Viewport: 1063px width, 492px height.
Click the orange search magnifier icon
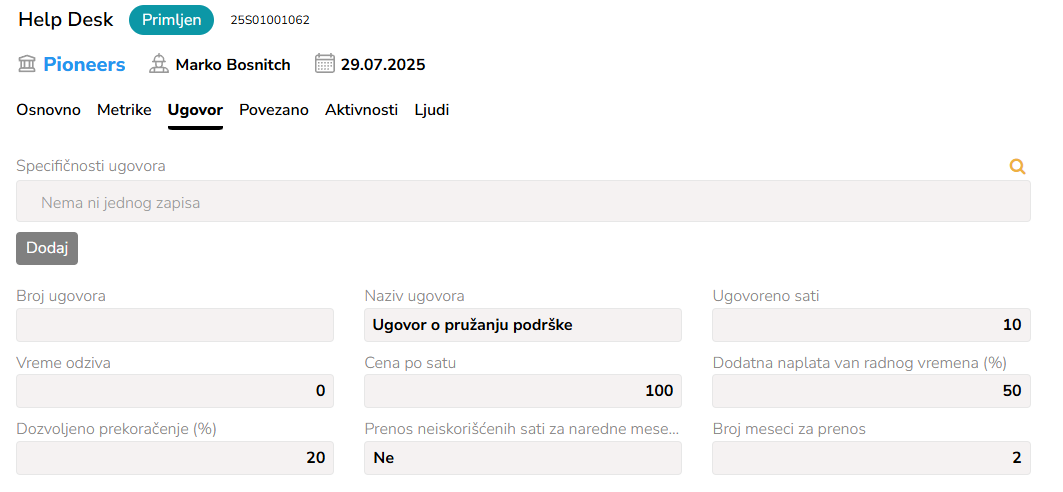coord(1018,167)
